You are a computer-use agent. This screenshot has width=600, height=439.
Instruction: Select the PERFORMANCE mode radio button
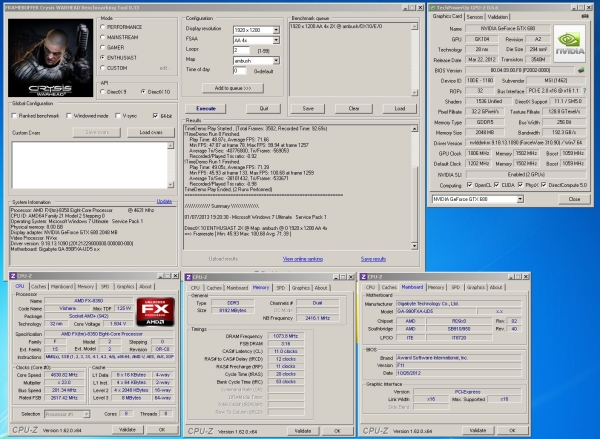tap(103, 27)
